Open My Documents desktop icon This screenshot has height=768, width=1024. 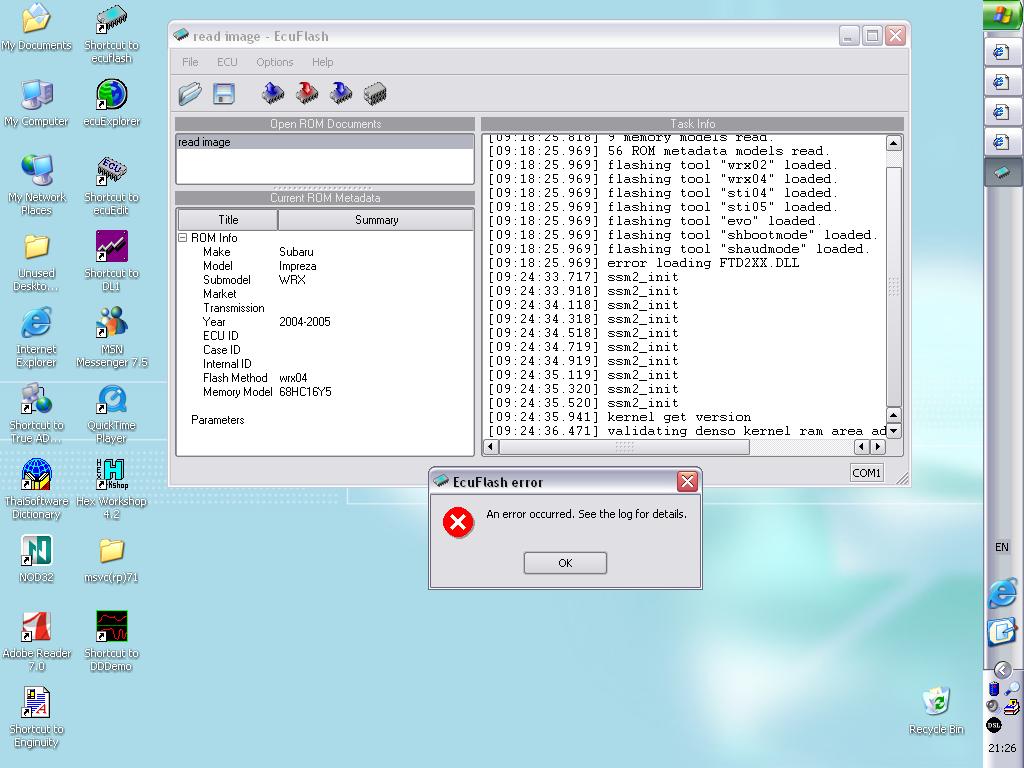pos(36,27)
